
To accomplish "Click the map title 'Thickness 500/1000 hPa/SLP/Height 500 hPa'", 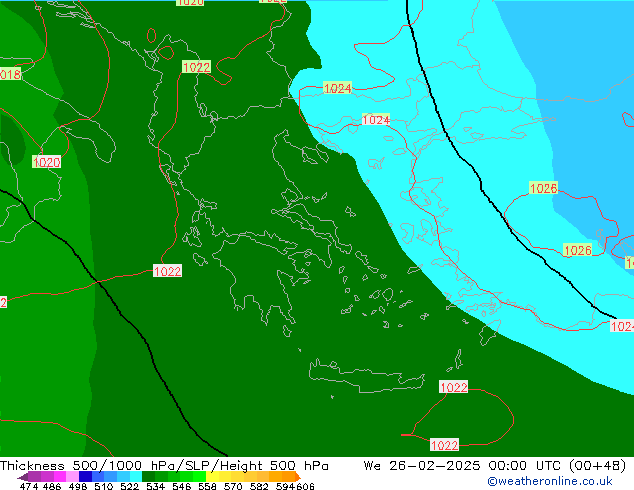I will coord(164,466).
